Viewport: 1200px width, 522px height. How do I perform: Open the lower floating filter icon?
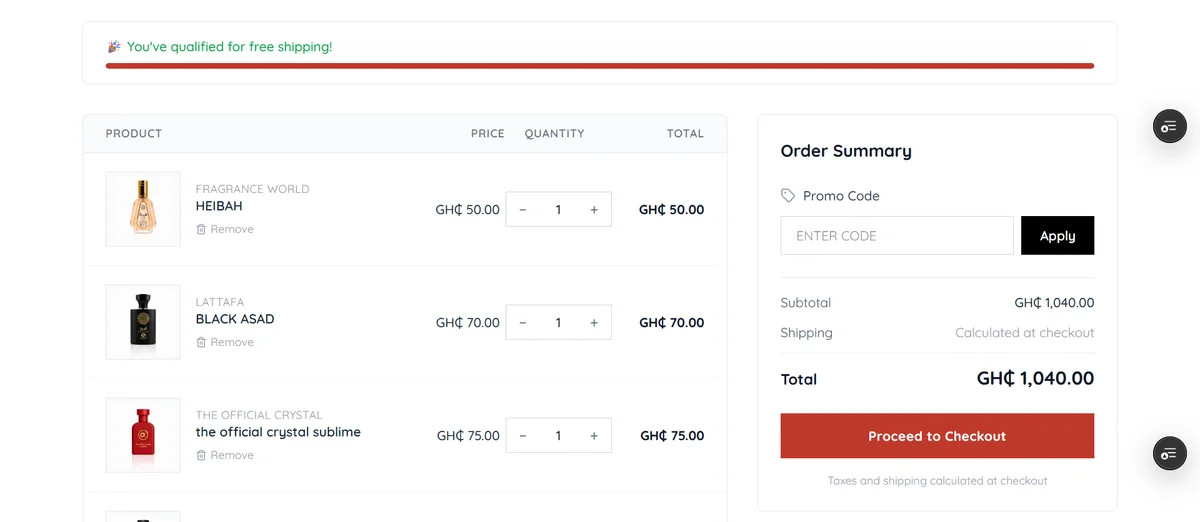[1169, 453]
